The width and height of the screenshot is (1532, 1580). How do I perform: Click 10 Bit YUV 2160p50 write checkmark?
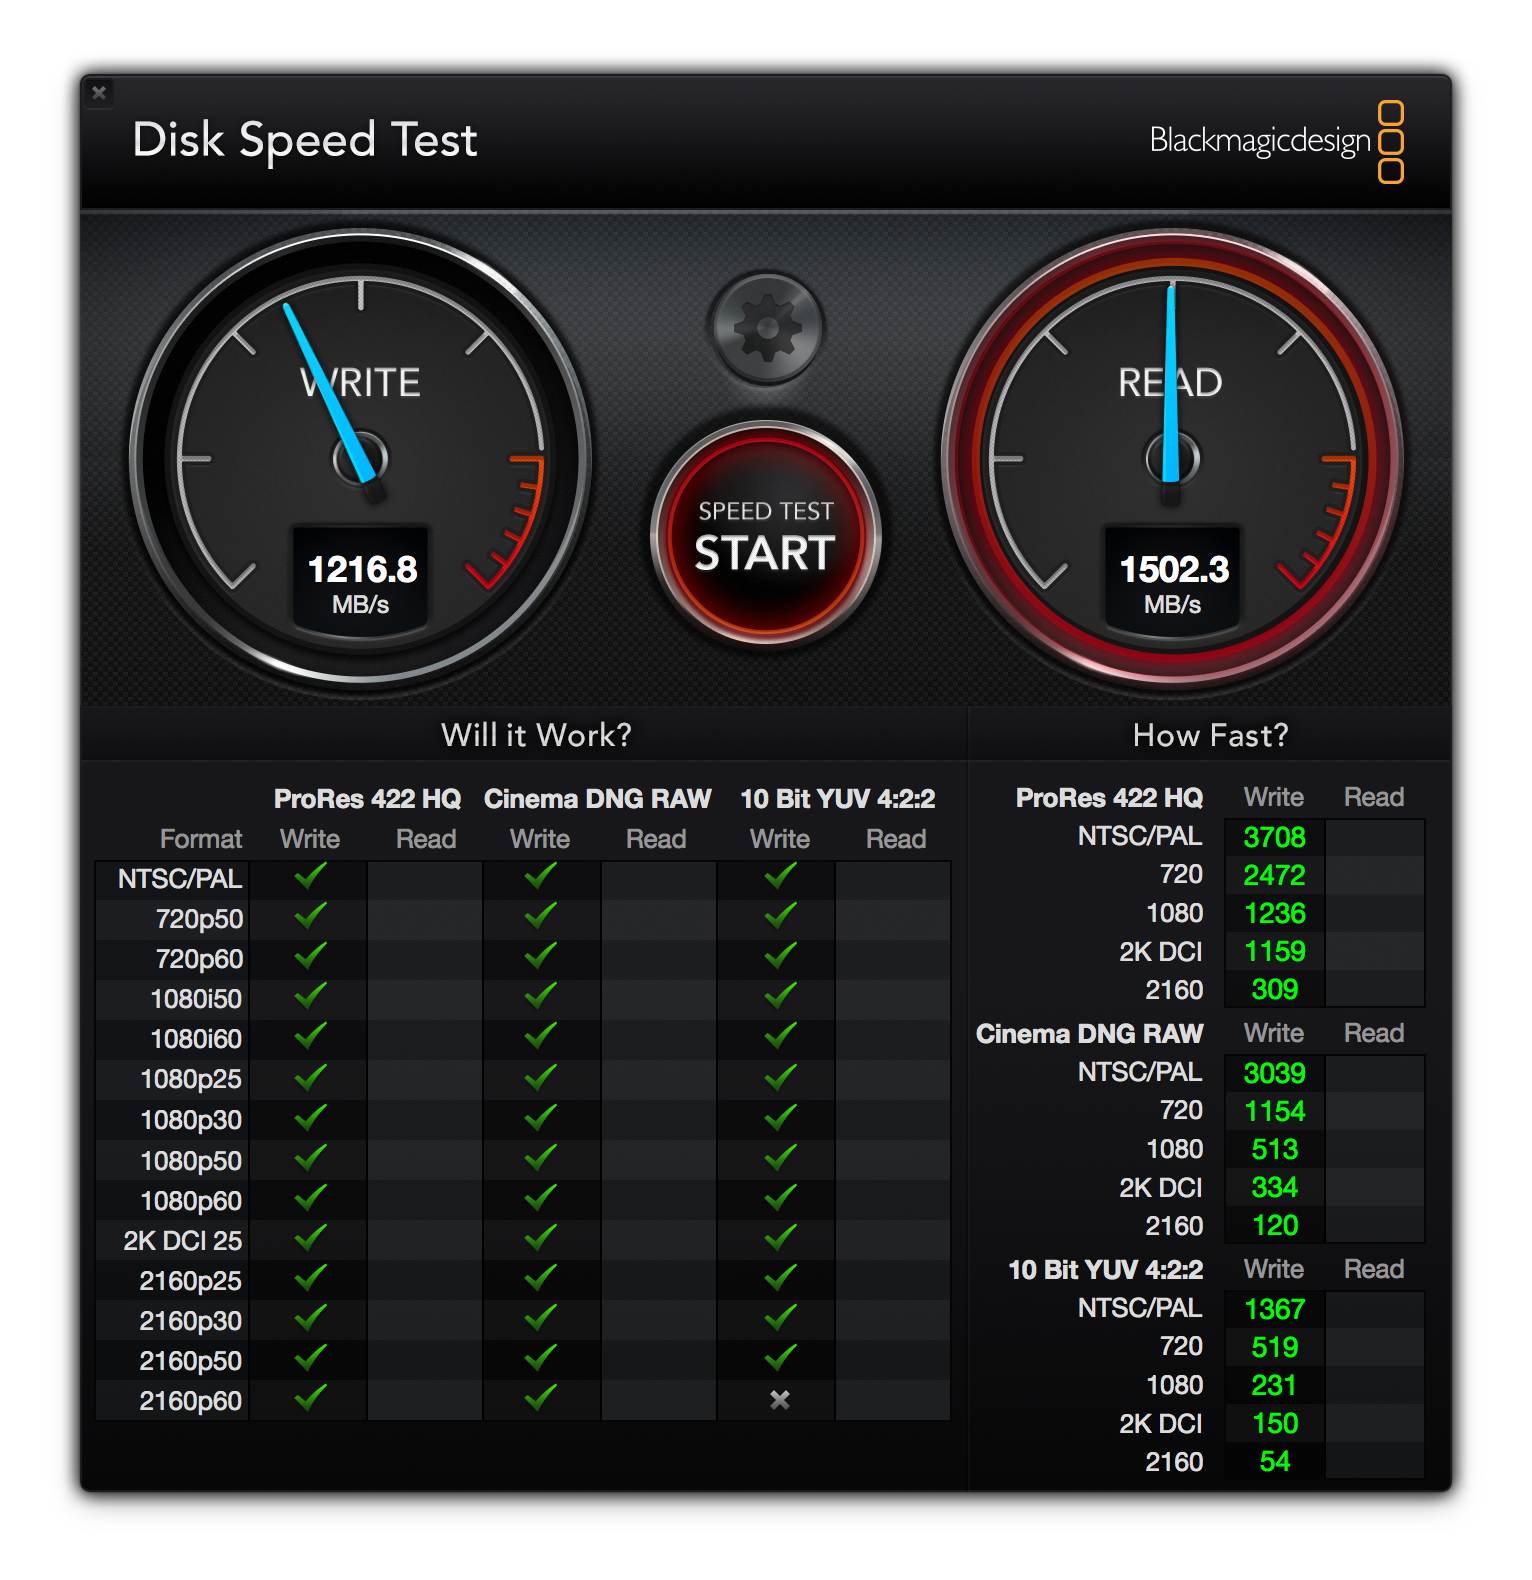pos(781,1358)
